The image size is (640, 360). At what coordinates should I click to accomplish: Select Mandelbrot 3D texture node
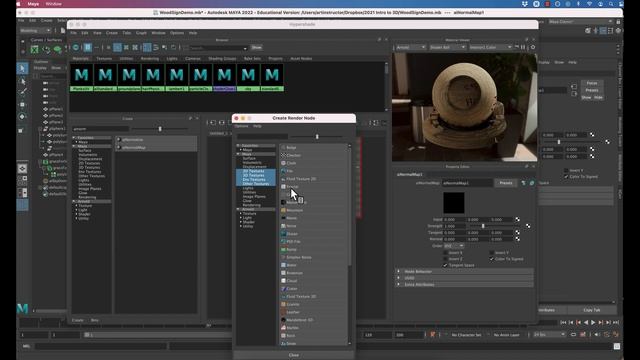313,320
